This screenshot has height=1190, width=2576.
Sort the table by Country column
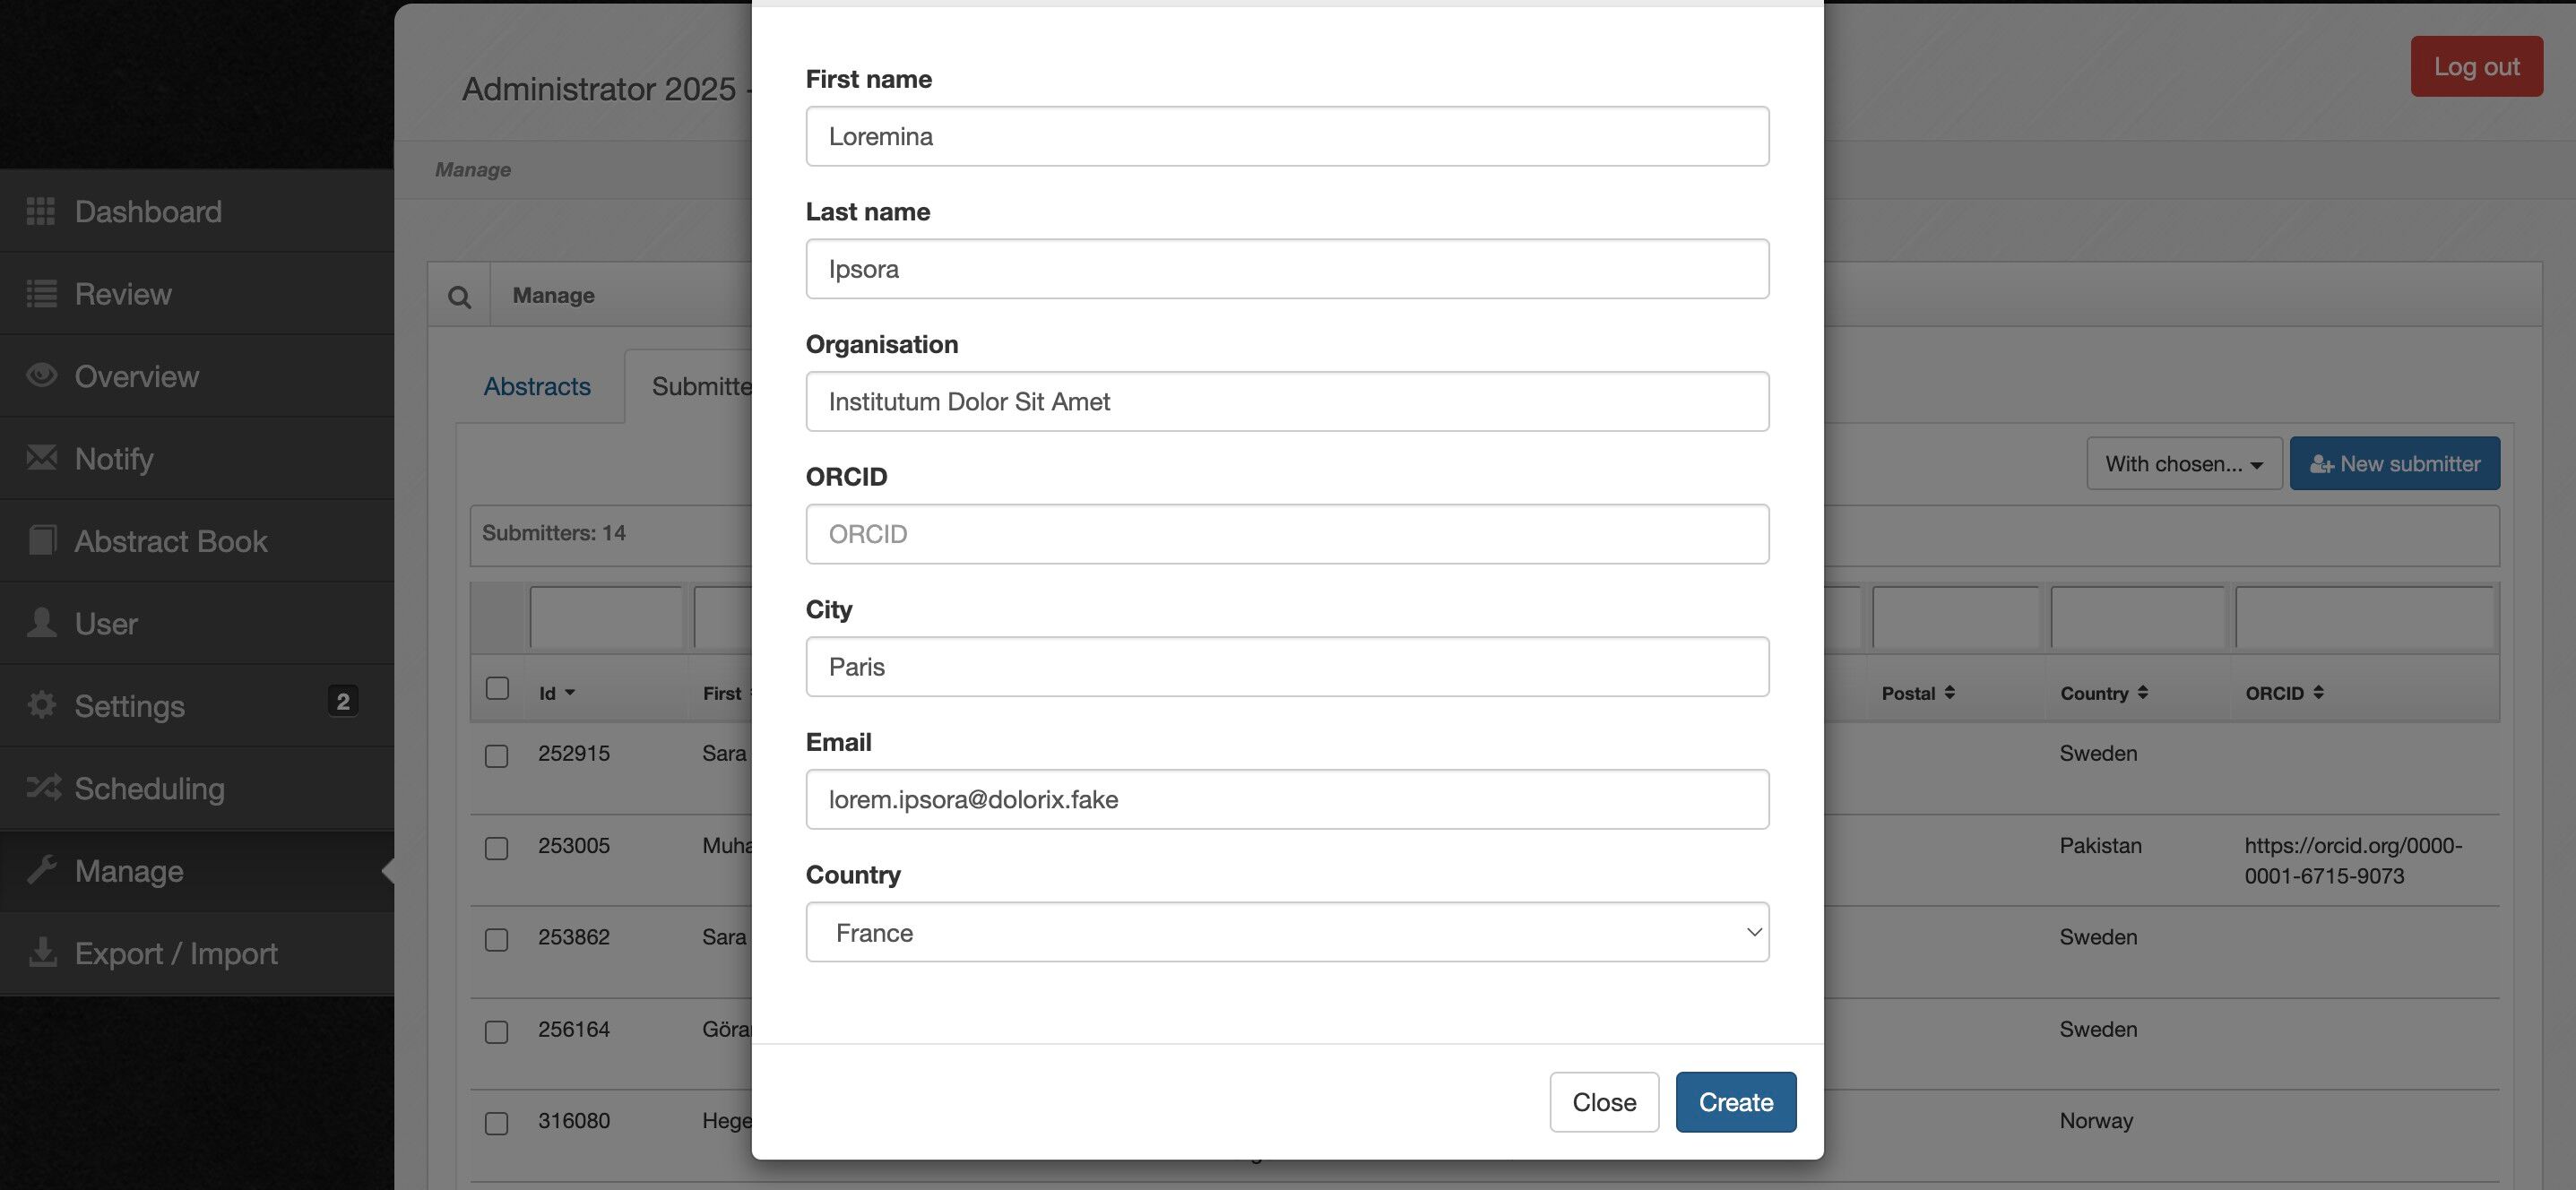[2103, 693]
